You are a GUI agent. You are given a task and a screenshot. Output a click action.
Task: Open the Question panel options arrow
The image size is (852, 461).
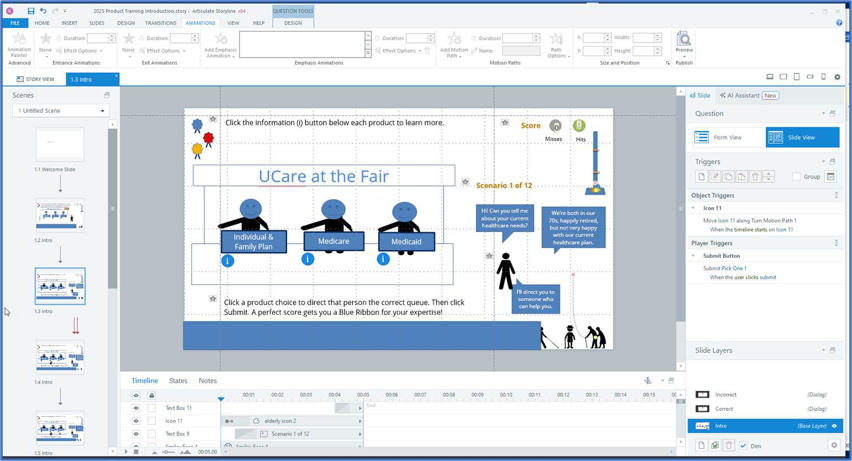[824, 114]
